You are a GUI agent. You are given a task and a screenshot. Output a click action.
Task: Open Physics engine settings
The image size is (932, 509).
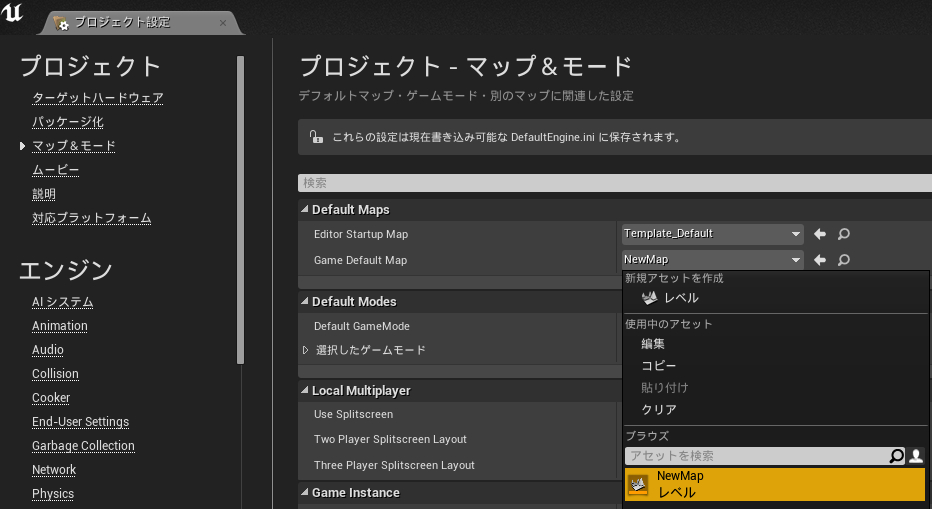[53, 494]
